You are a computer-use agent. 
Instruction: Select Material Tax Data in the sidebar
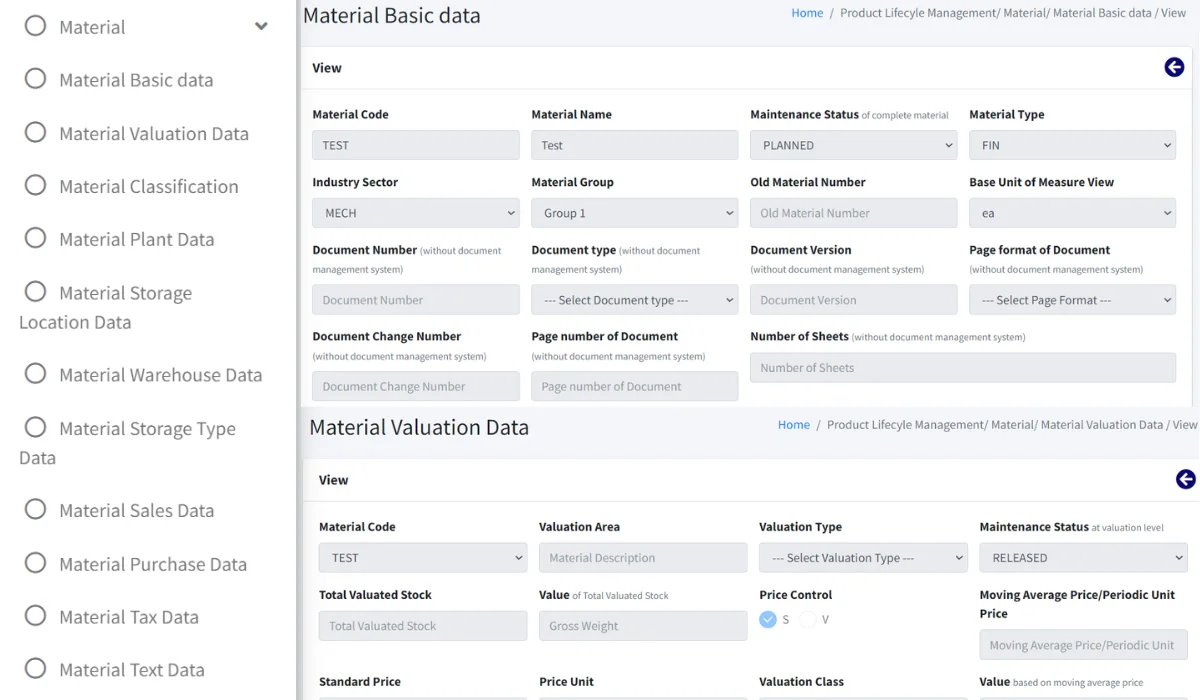(x=124, y=616)
